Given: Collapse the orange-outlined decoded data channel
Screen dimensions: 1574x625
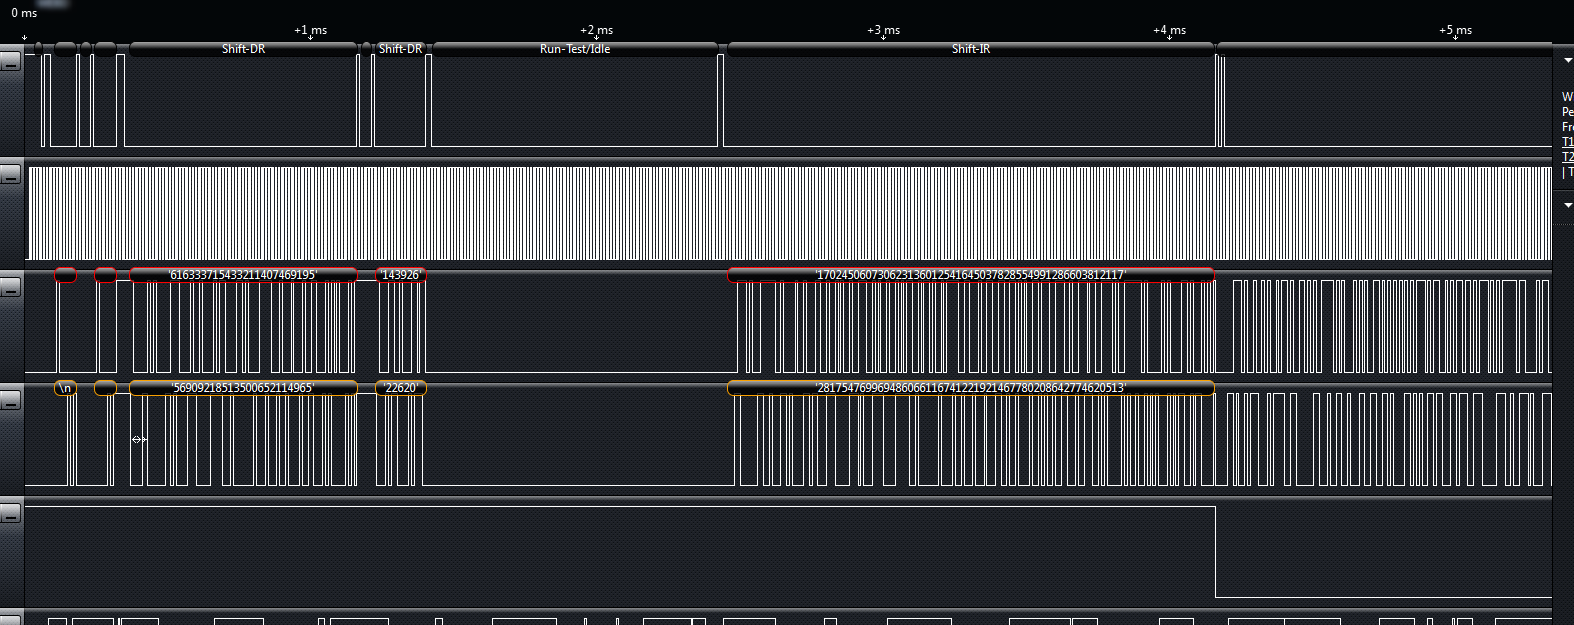Looking at the screenshot, I should coord(10,401).
